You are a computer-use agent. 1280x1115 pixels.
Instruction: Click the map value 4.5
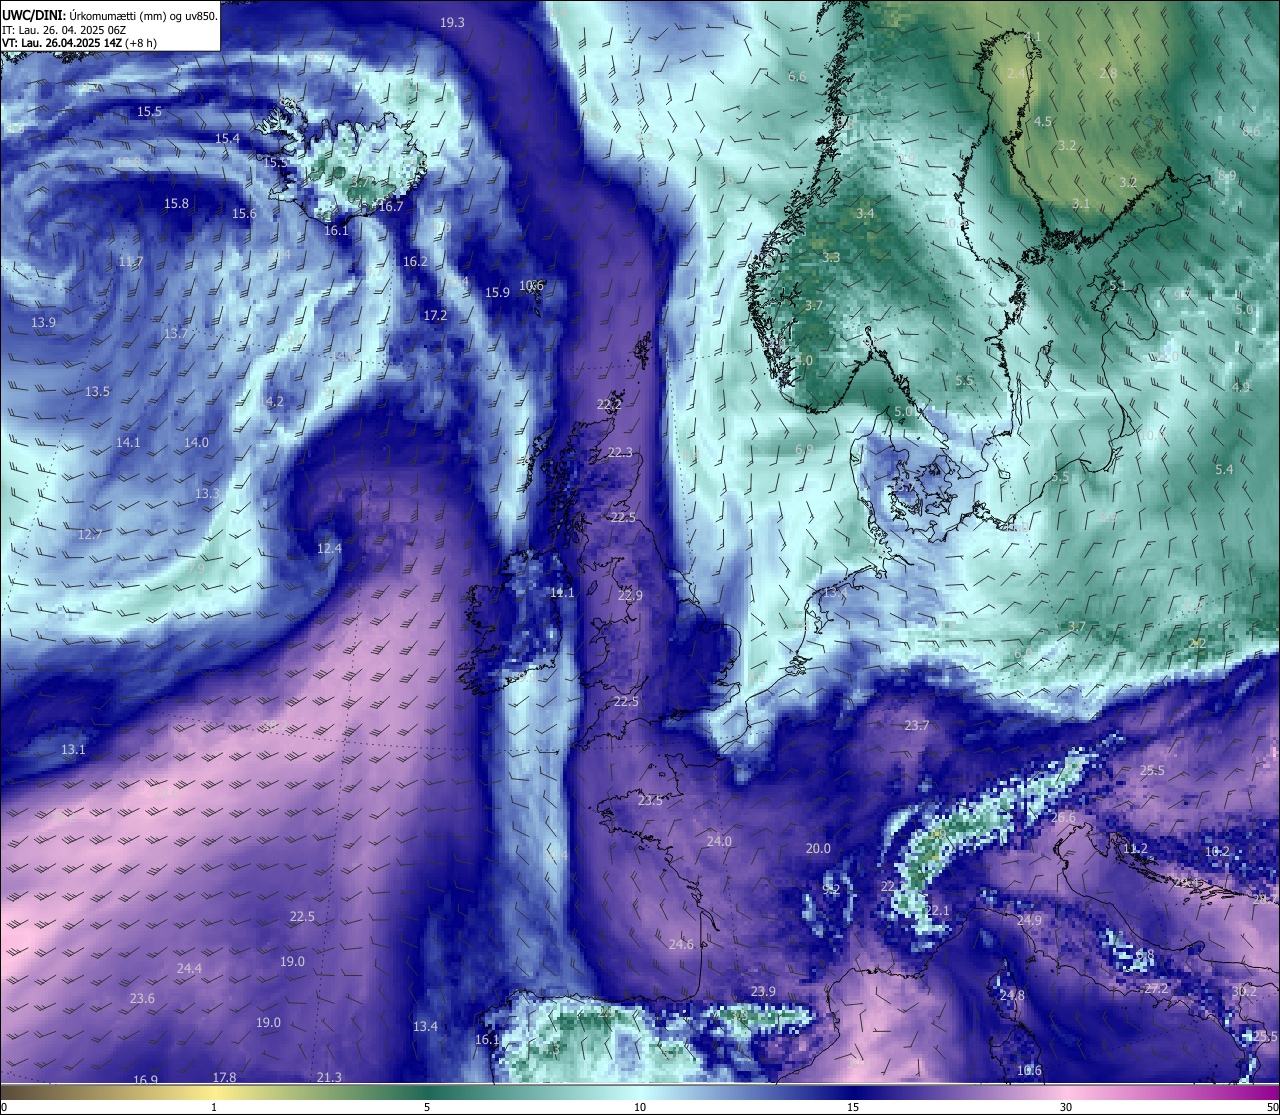click(1042, 121)
